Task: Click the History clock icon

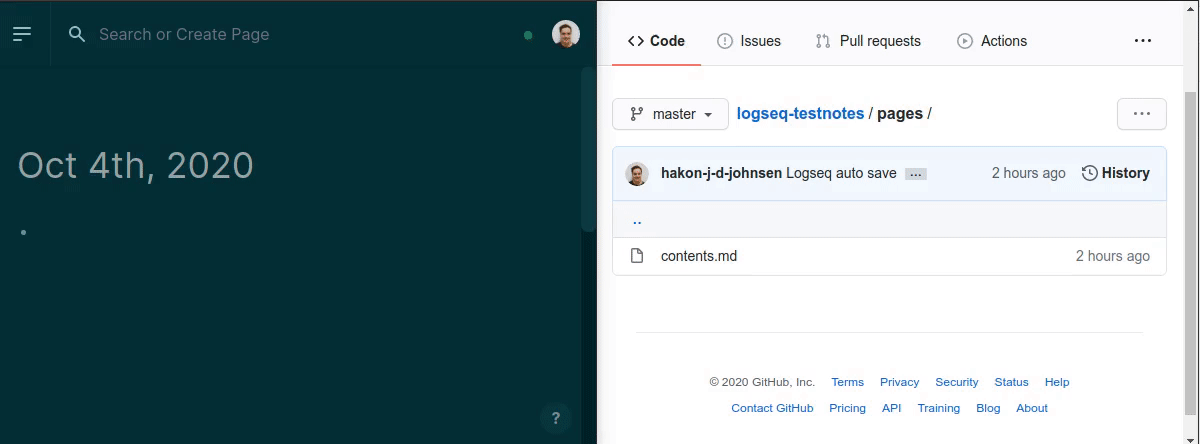Action: pos(1090,173)
